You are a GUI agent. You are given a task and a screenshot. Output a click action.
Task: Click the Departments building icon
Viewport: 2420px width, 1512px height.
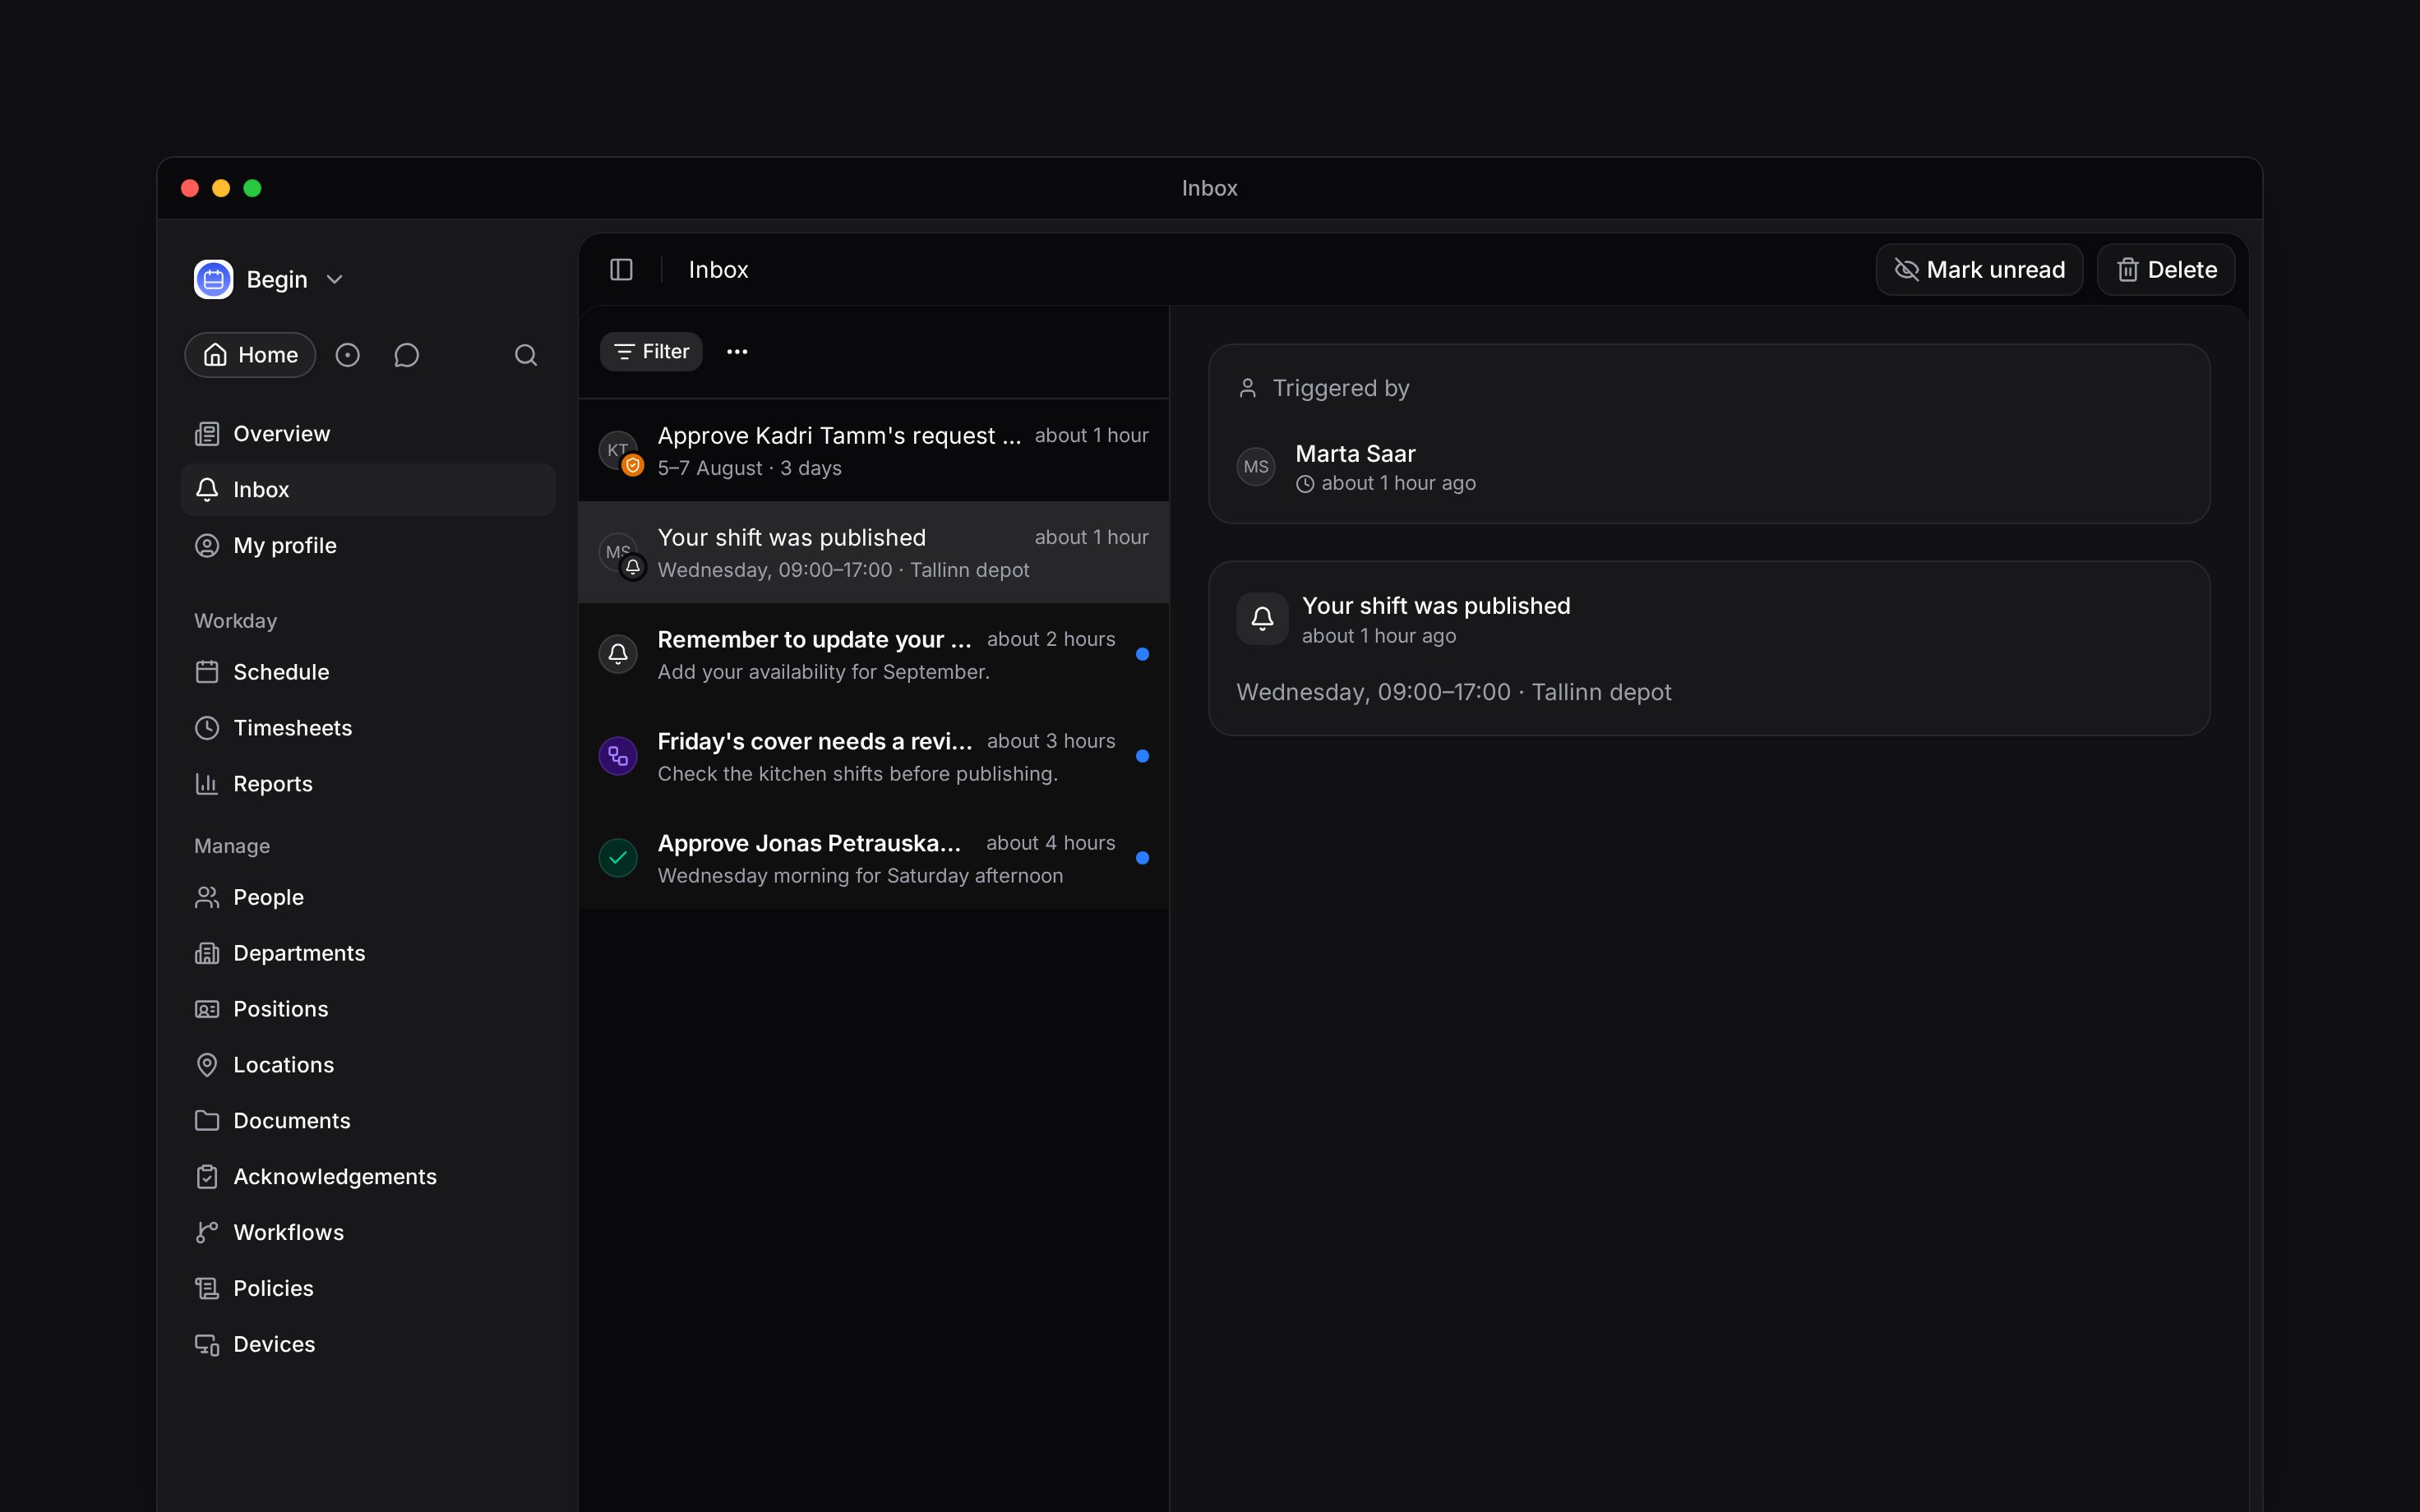pyautogui.click(x=207, y=953)
